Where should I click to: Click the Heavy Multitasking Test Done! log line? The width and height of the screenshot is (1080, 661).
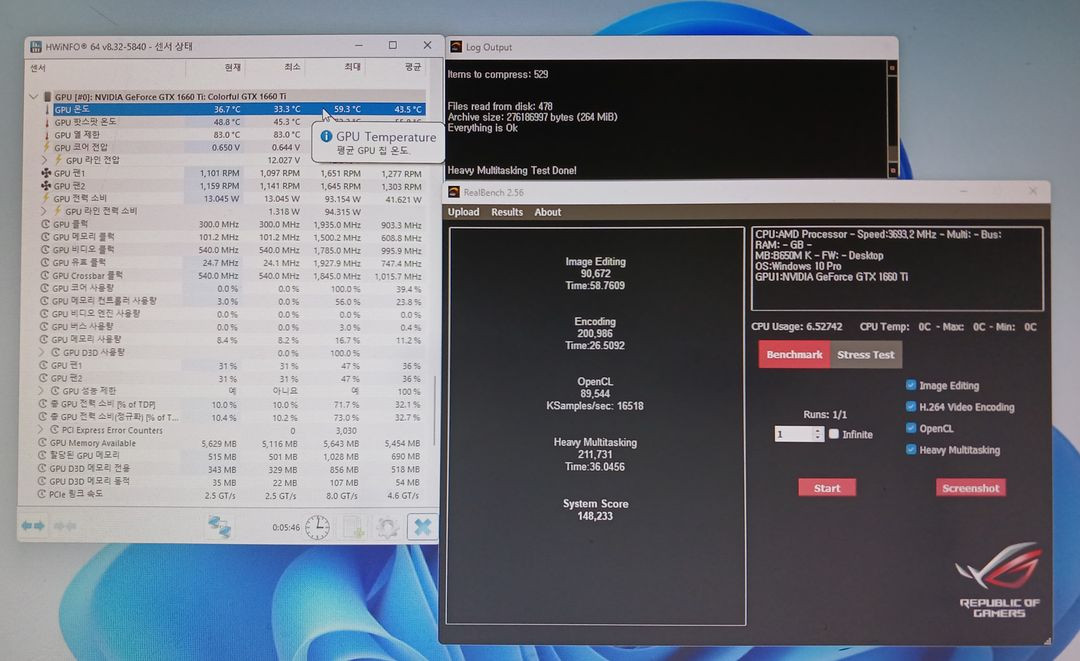[512, 170]
